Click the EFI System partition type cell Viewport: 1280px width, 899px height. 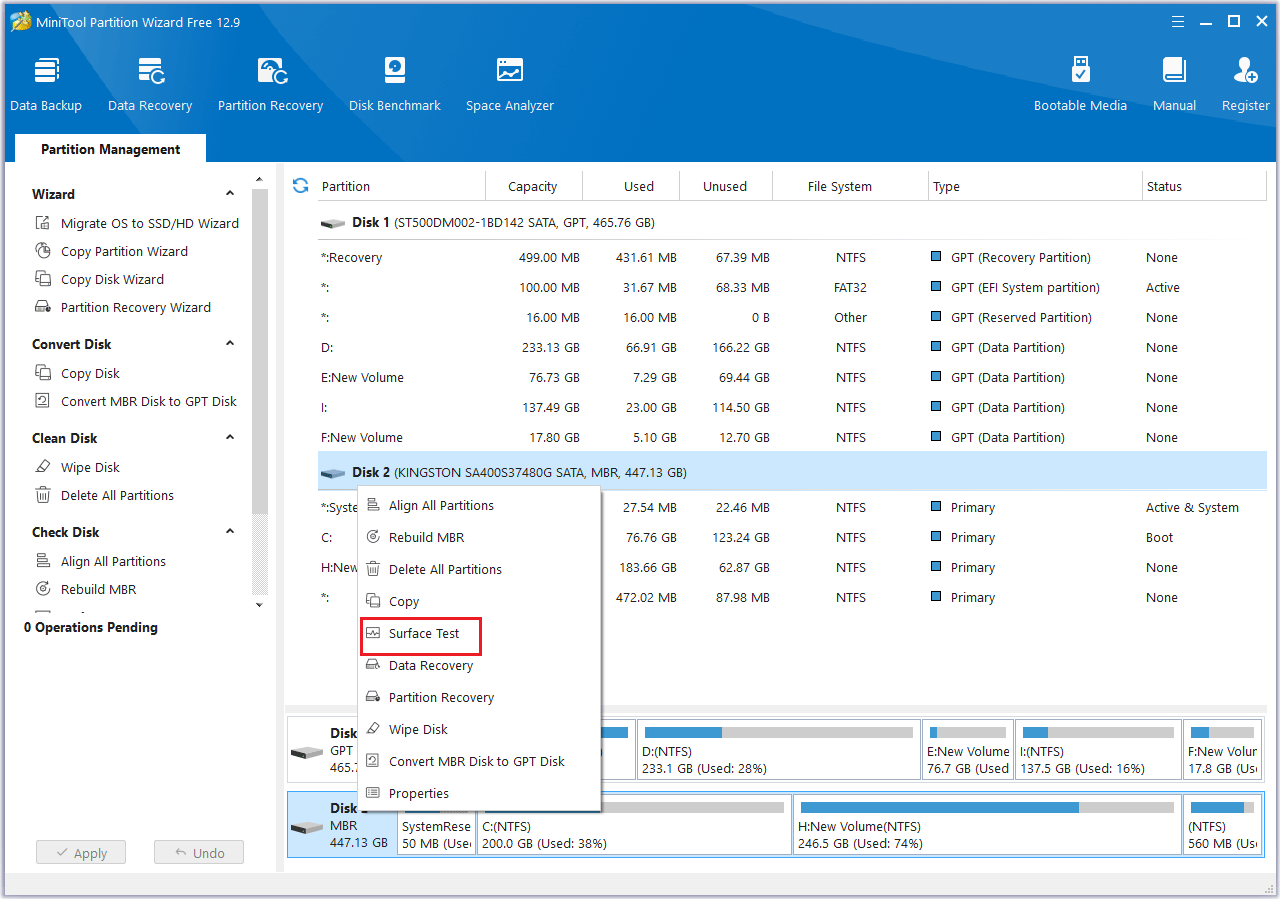(x=1025, y=288)
